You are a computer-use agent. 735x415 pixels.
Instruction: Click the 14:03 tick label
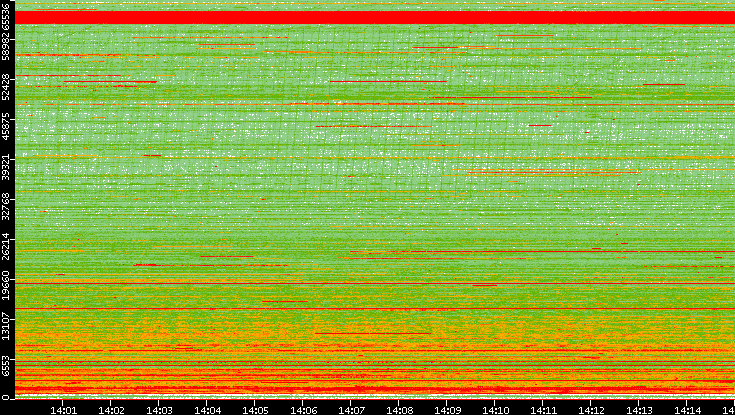point(159,410)
